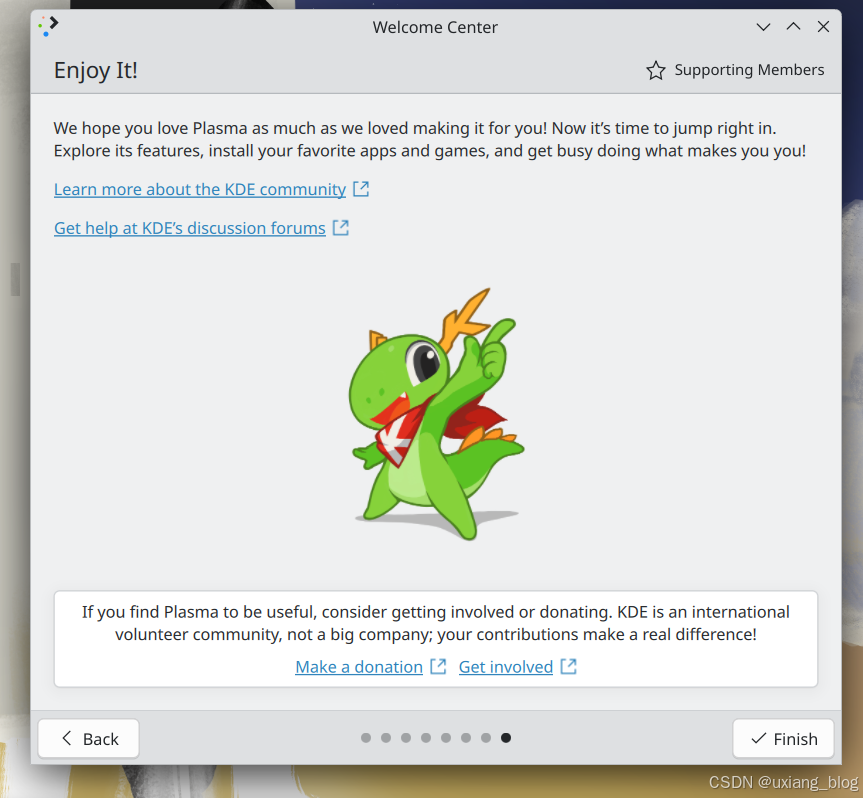Screen dimensions: 863x798
Task: Jump to the third page indicator dot
Action: point(406,737)
